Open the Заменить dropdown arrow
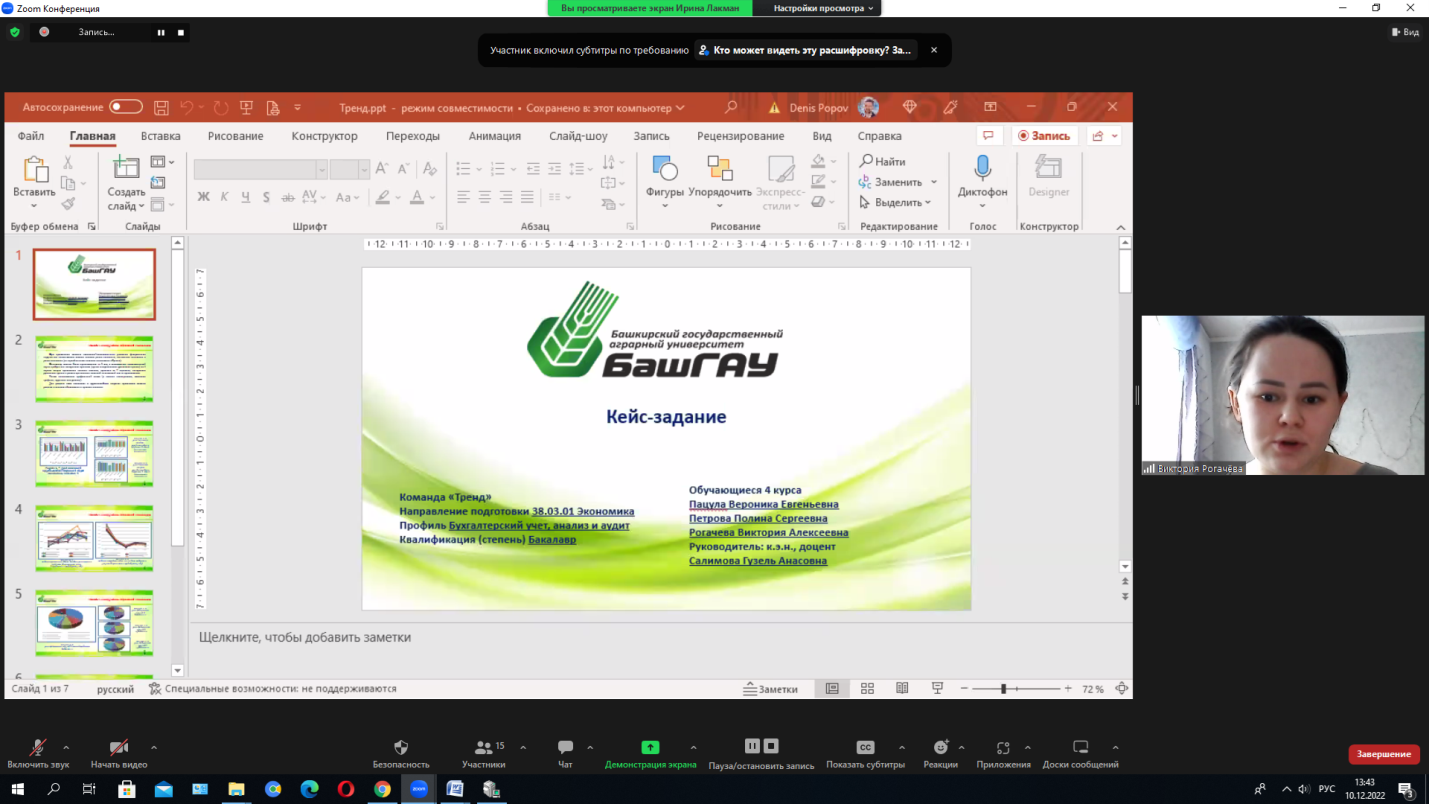The width and height of the screenshot is (1429, 804). coord(934,182)
